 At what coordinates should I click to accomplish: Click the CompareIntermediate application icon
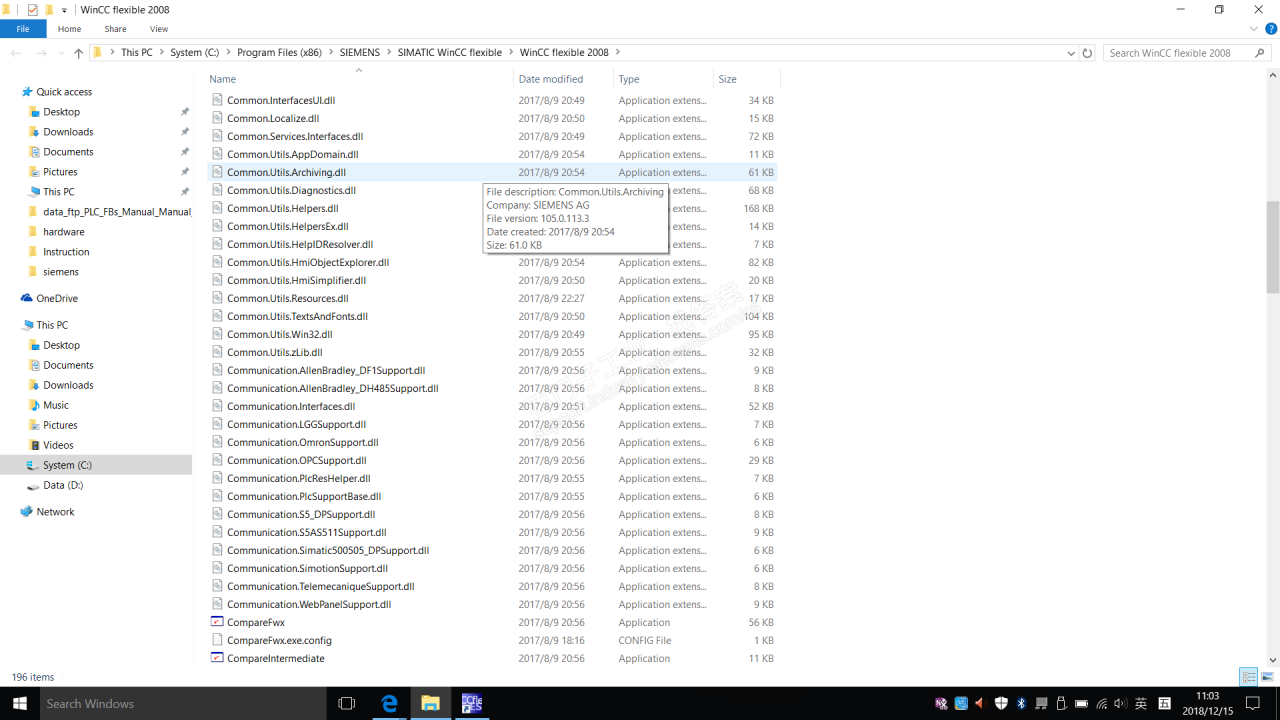point(217,658)
